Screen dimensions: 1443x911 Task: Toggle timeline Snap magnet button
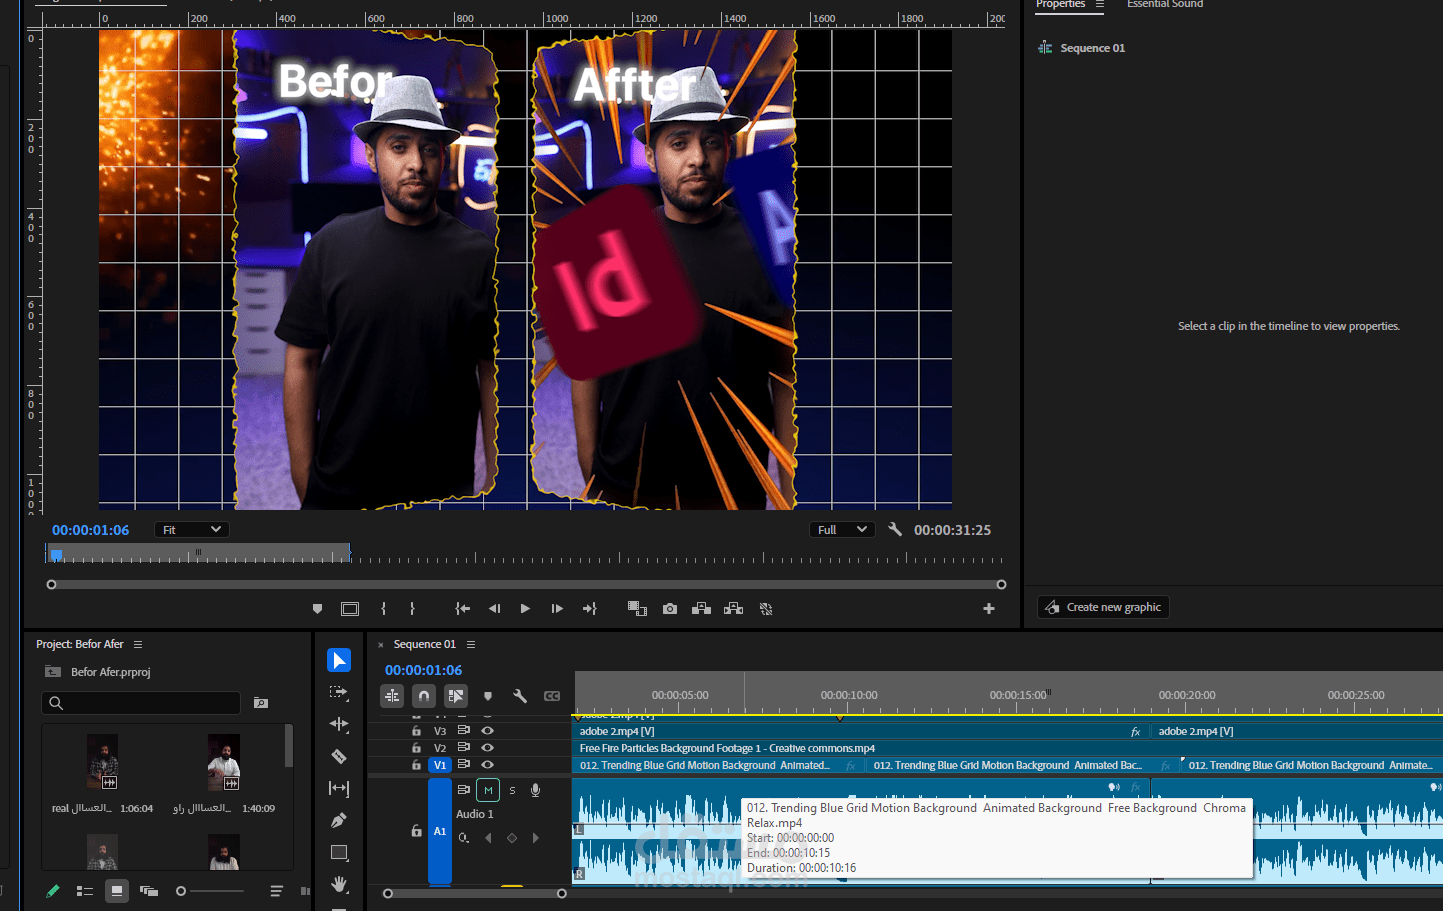[424, 696]
